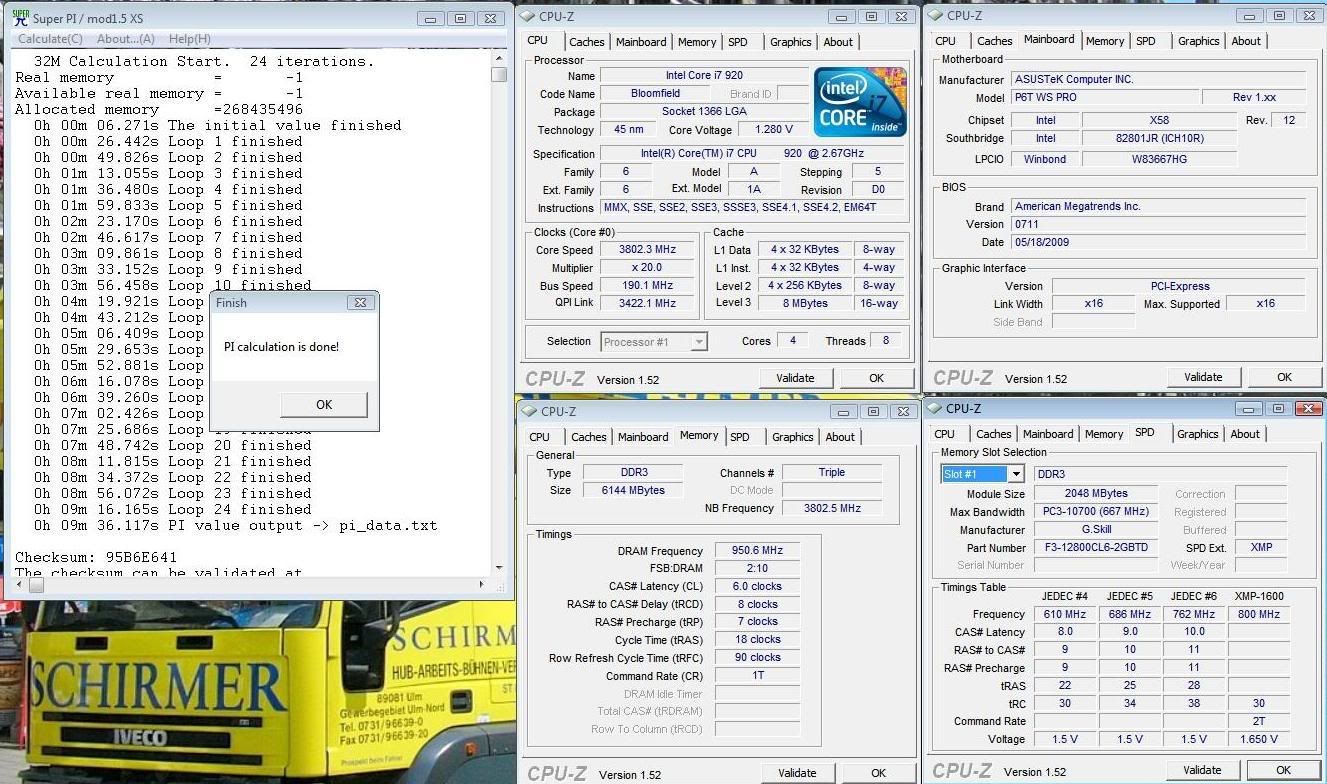
Task: Click the package value 'Socket 1366 LGA'
Action: 704,112
